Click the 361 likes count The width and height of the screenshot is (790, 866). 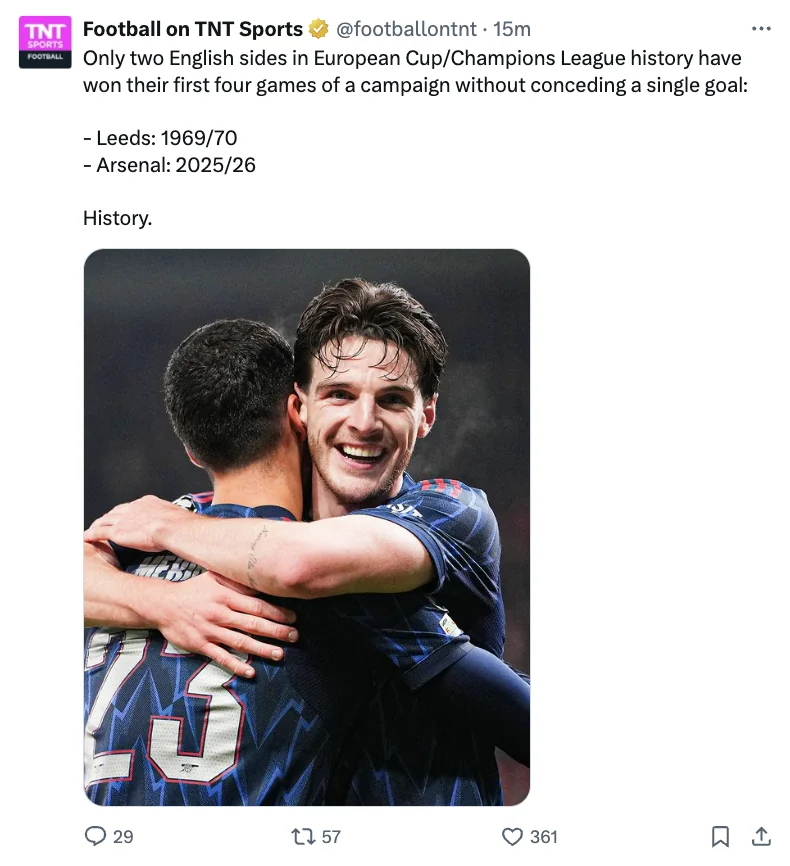coord(544,837)
